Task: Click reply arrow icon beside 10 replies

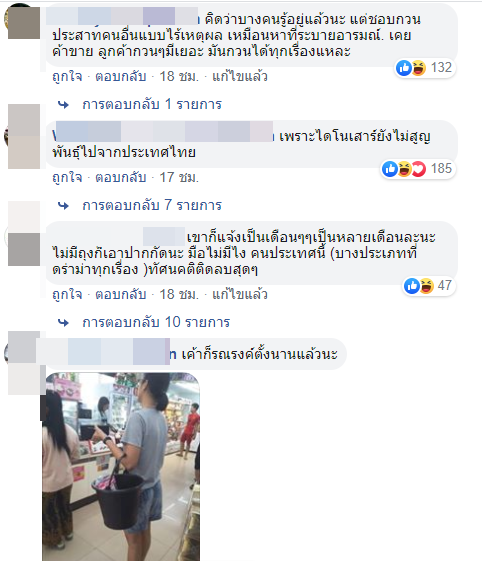Action: [x=64, y=323]
